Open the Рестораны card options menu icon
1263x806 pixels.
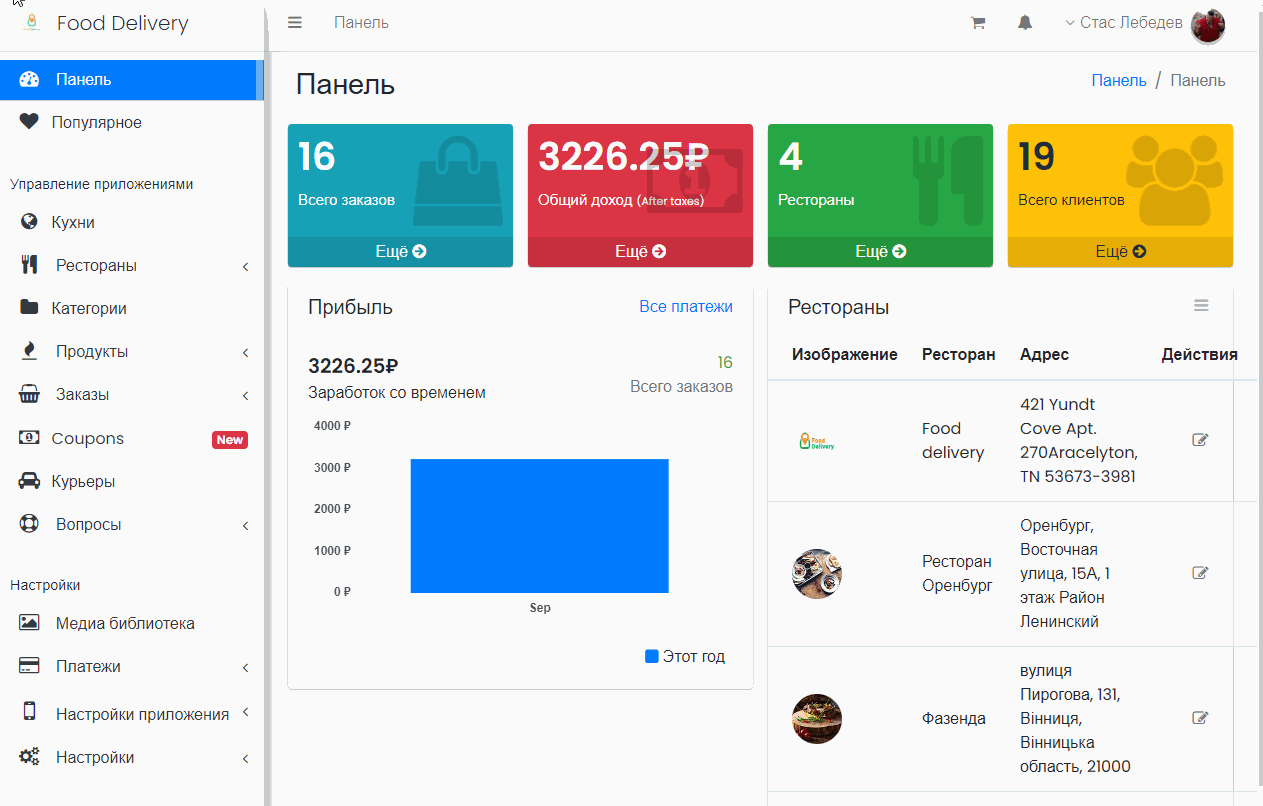click(x=1201, y=306)
